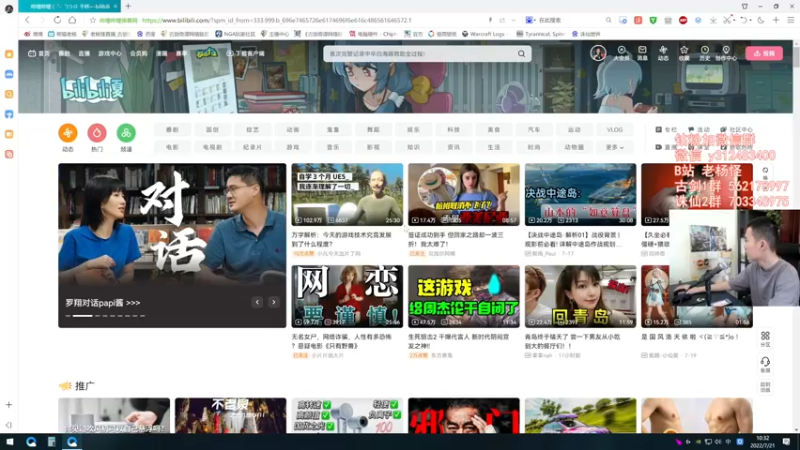
Task: Open 会员购 in bilibili top nav
Action: pos(139,54)
